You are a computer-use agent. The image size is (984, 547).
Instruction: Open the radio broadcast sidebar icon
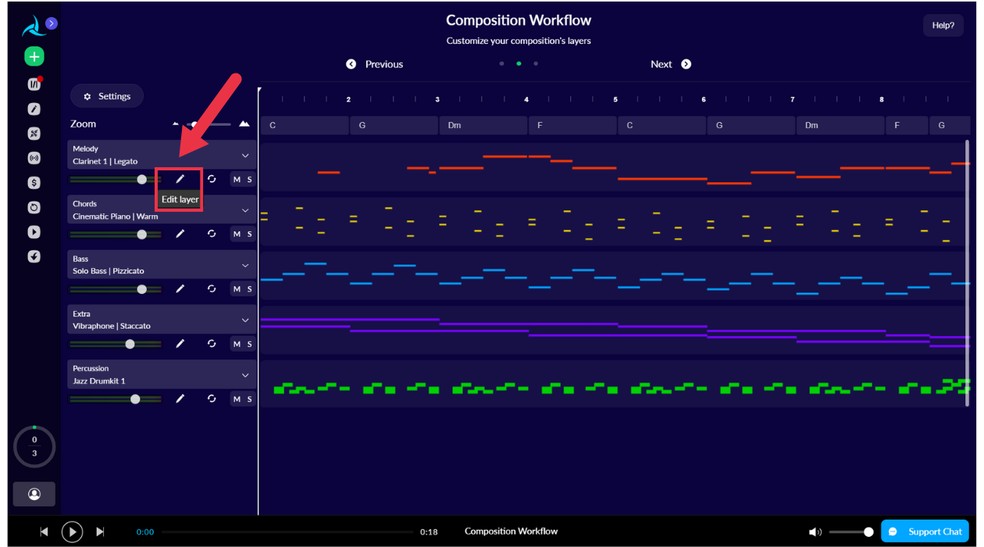point(34,157)
